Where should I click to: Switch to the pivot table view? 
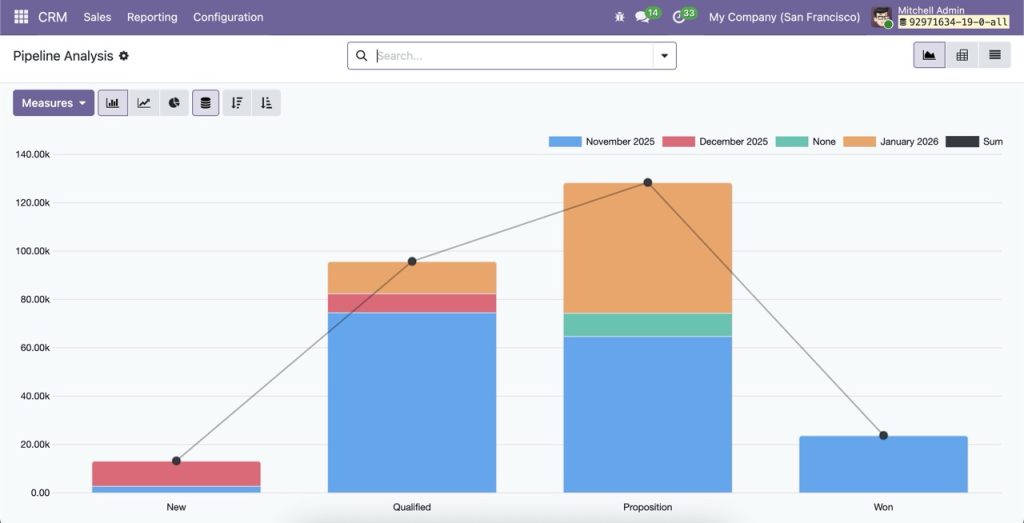pos(962,55)
